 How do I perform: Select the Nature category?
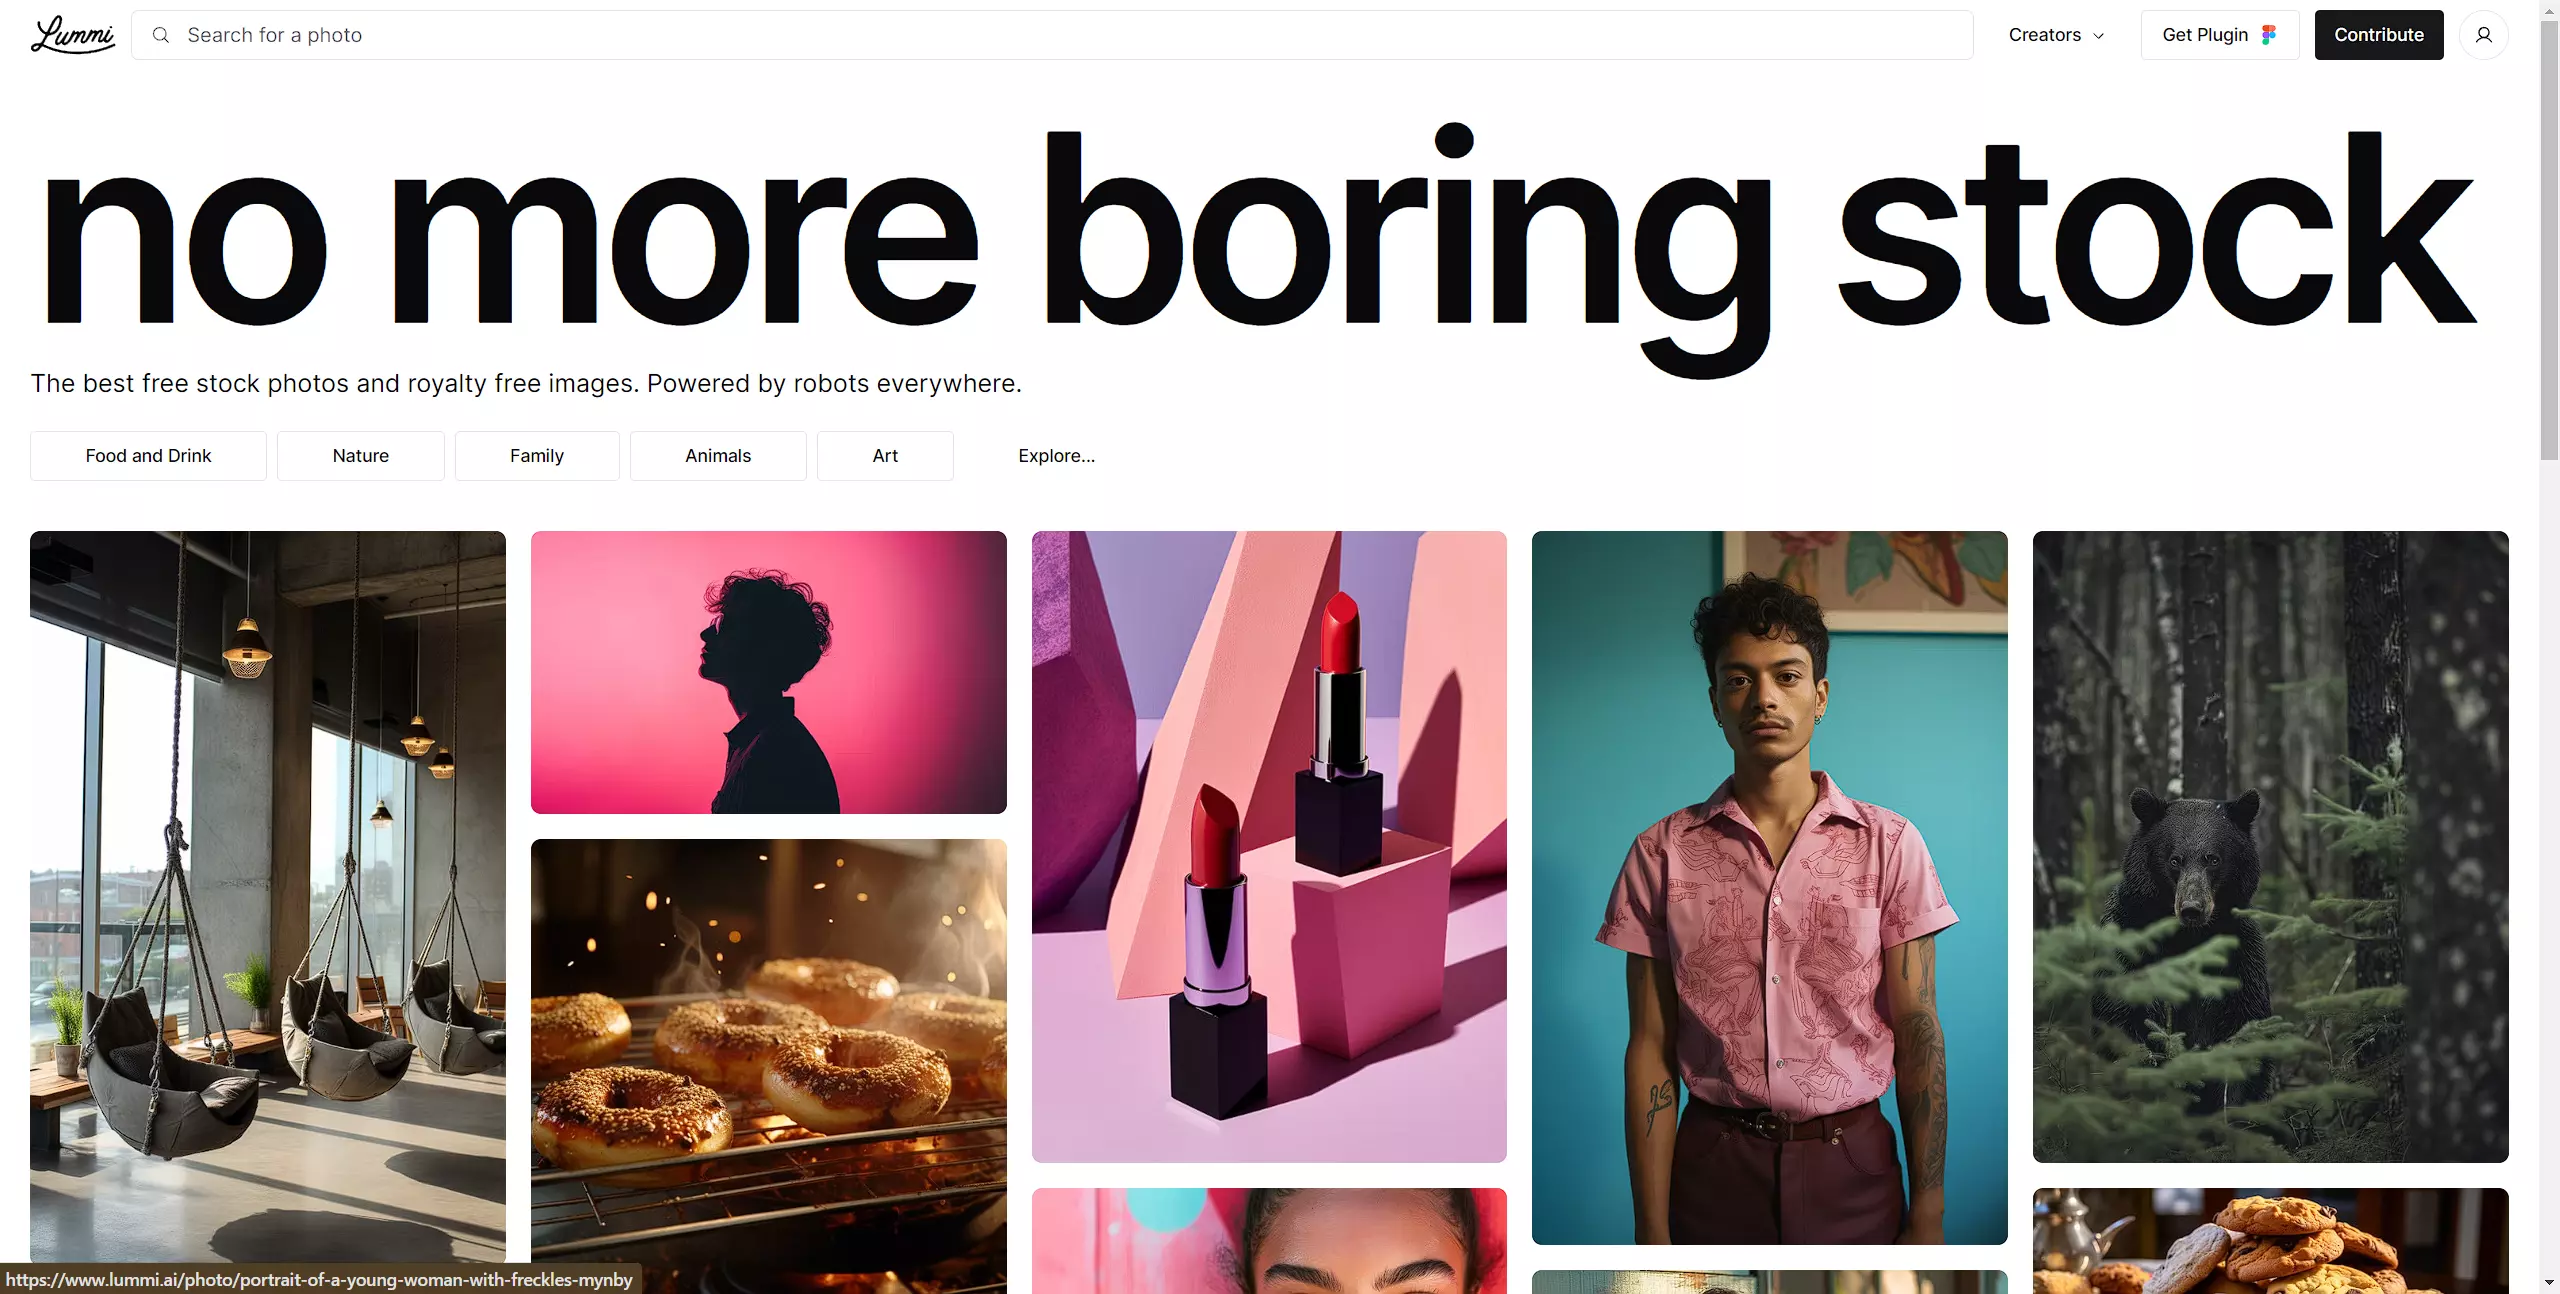[361, 456]
